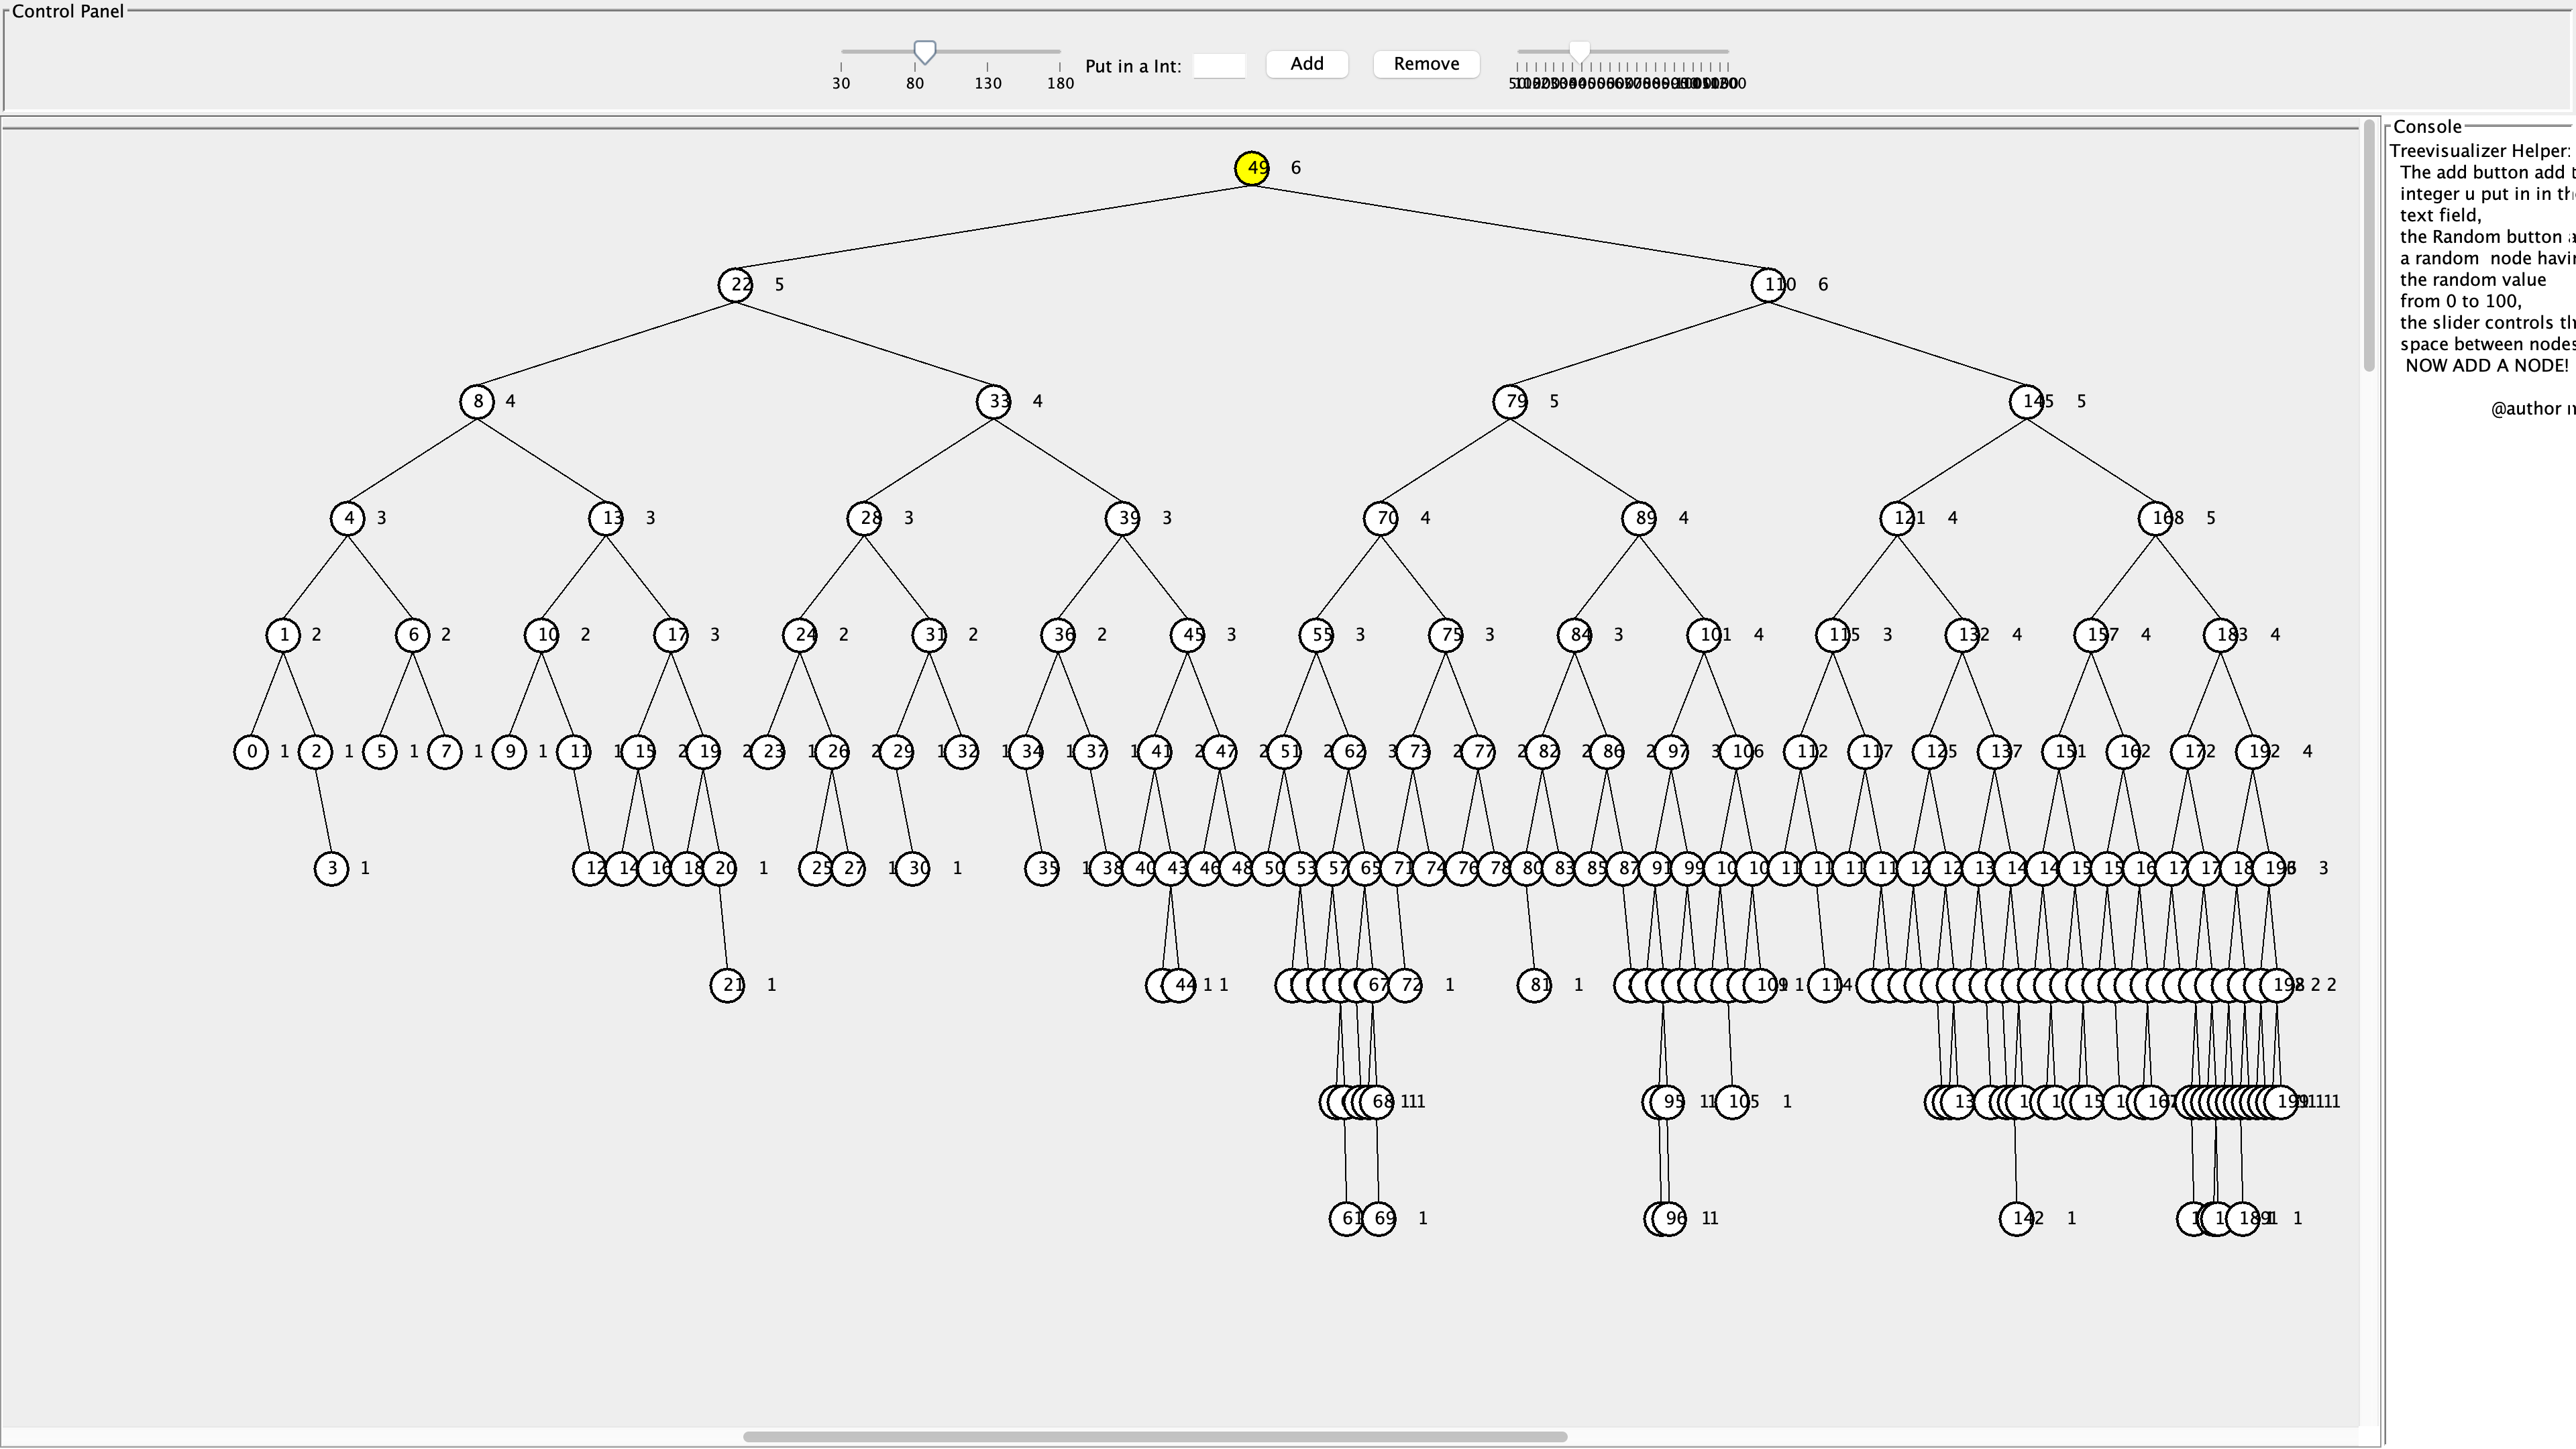The image size is (2576, 1449).
Task: Click tree node 8
Action: click(477, 402)
